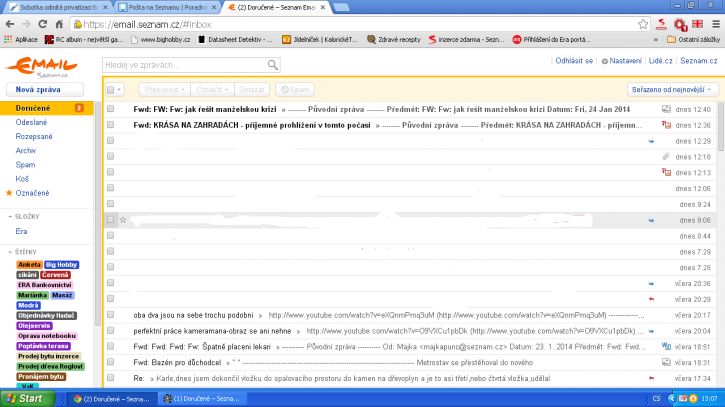Click Odhlásit se link
The width and height of the screenshot is (725, 407).
pyautogui.click(x=574, y=61)
